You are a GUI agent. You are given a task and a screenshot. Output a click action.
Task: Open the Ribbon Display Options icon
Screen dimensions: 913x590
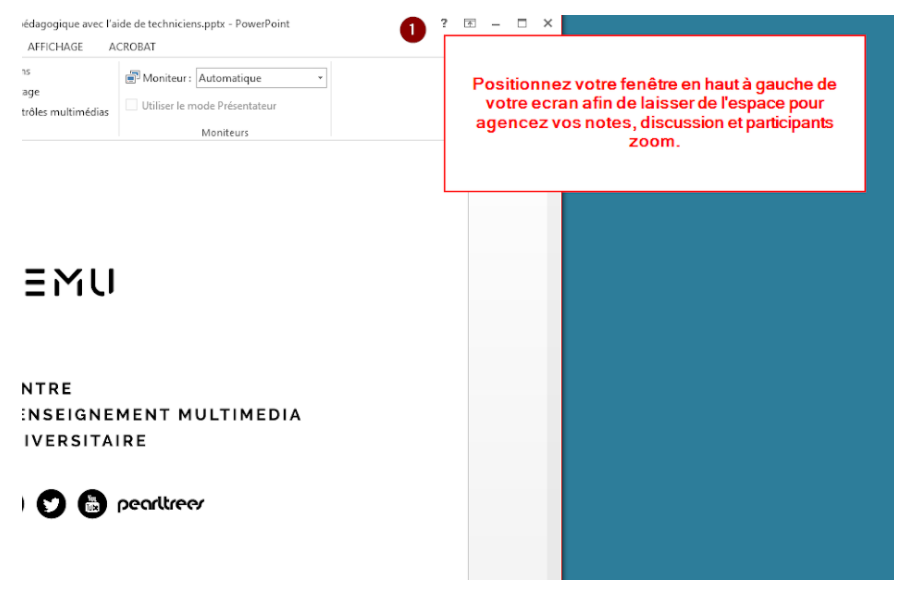470,23
